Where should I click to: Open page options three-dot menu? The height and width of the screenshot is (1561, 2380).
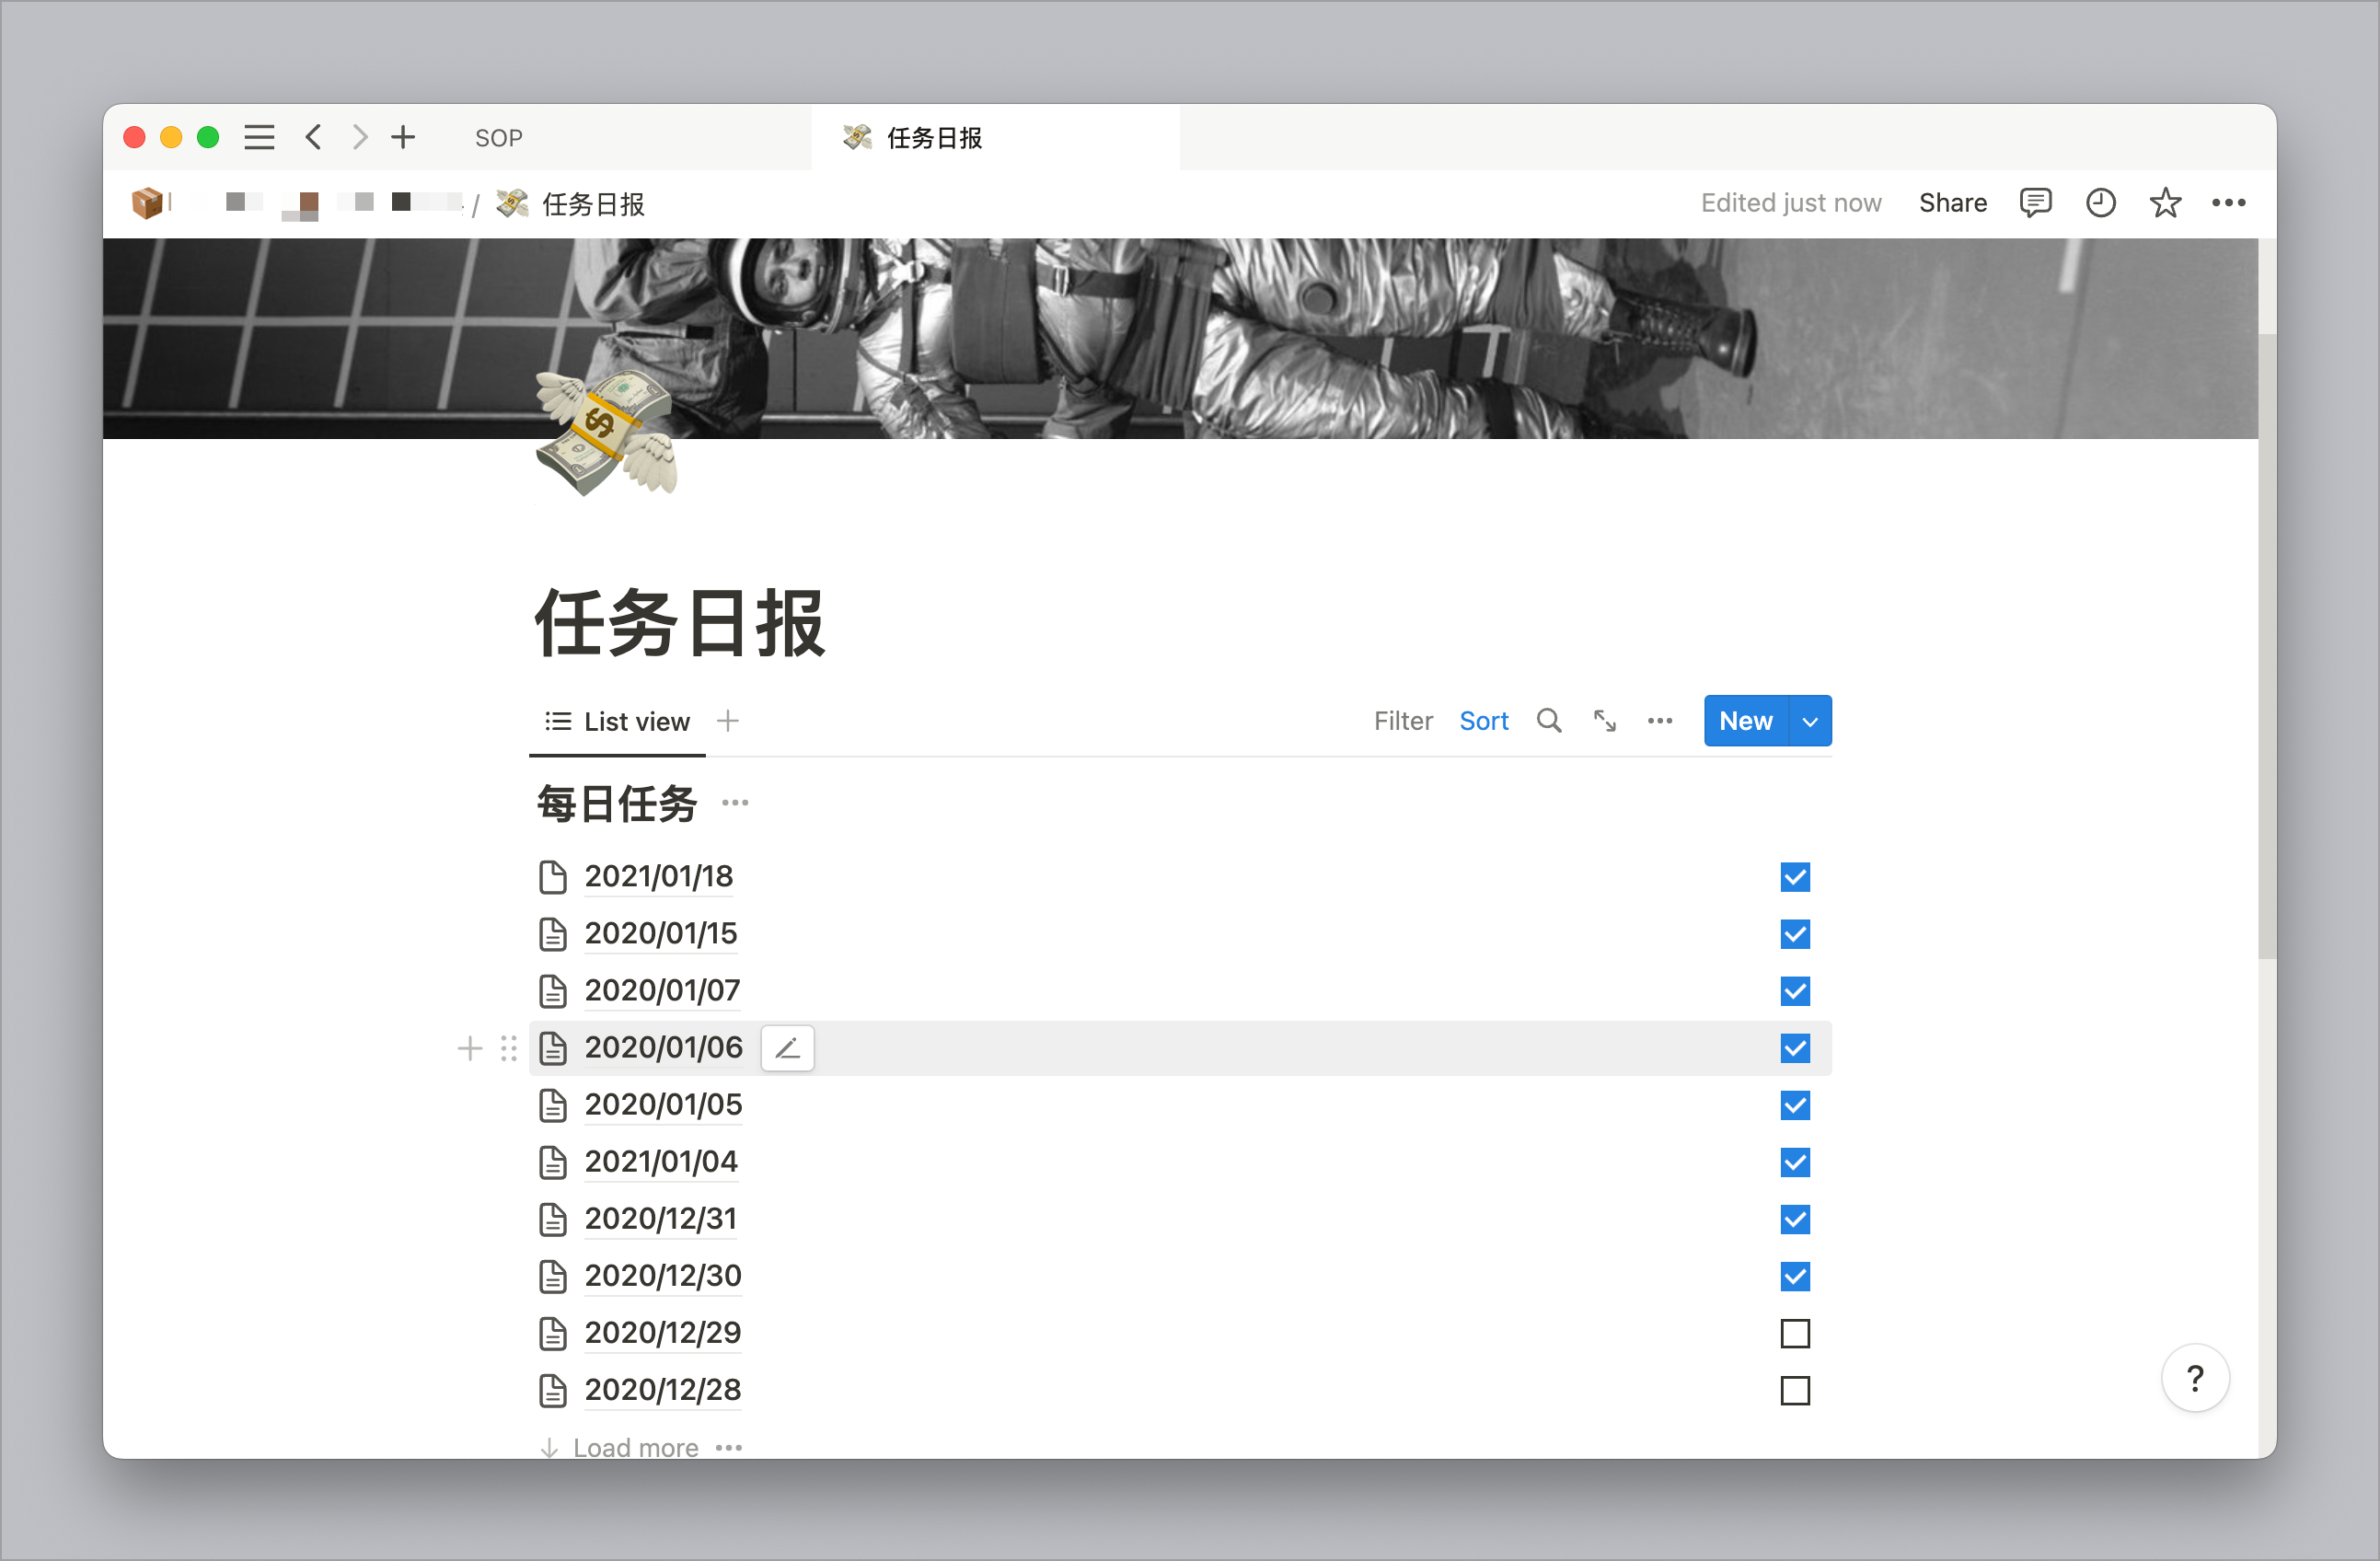click(2228, 203)
